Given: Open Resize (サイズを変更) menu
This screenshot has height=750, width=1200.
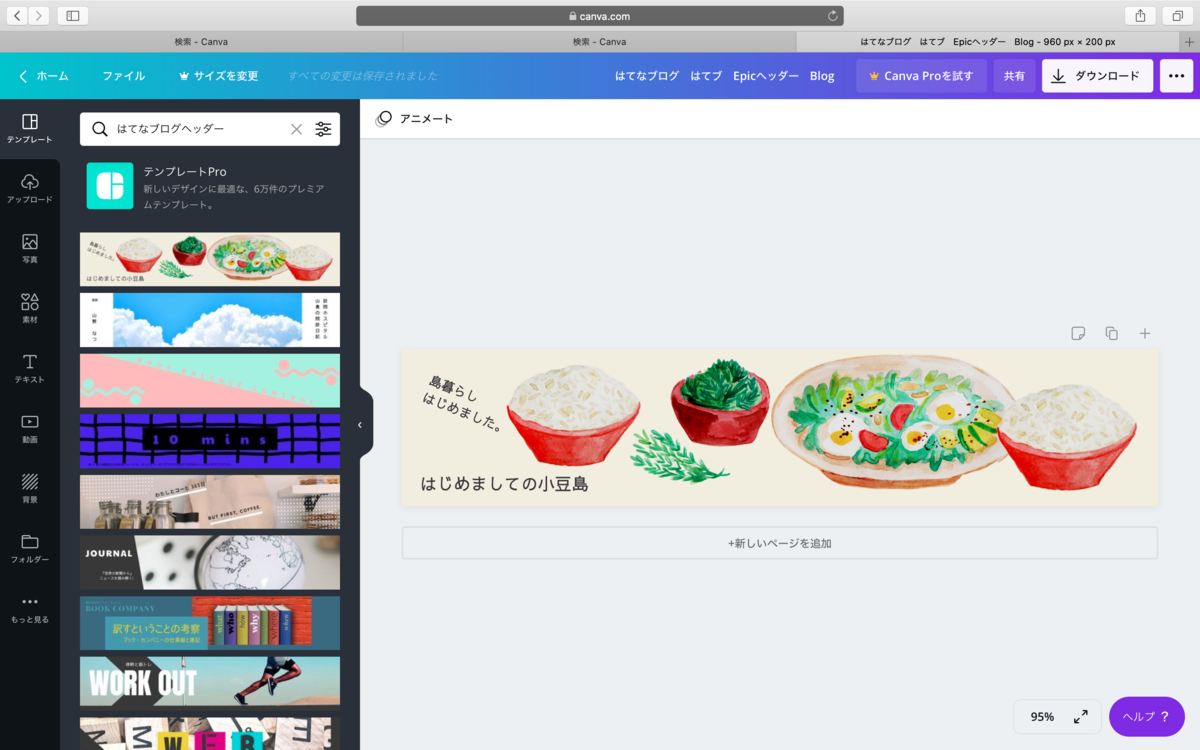Looking at the screenshot, I should (x=218, y=76).
